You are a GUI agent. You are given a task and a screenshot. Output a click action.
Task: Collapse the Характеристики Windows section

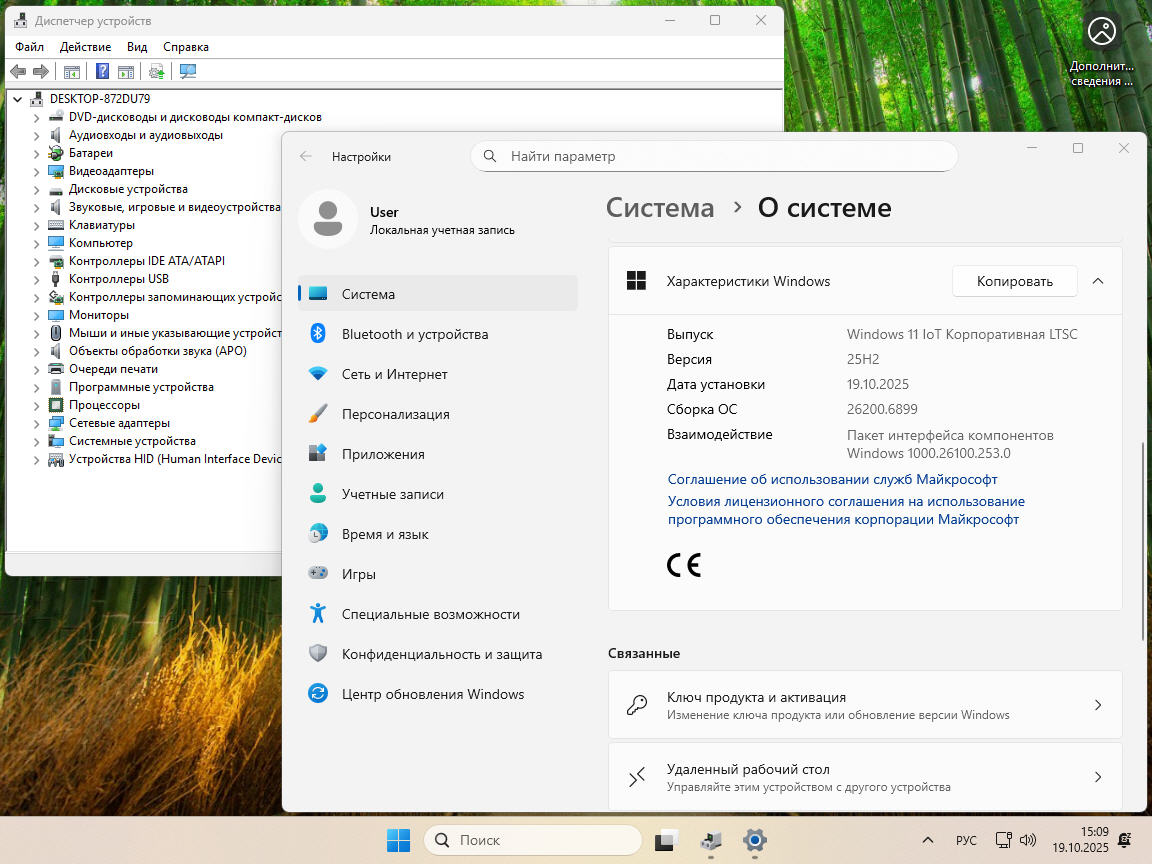click(1097, 281)
